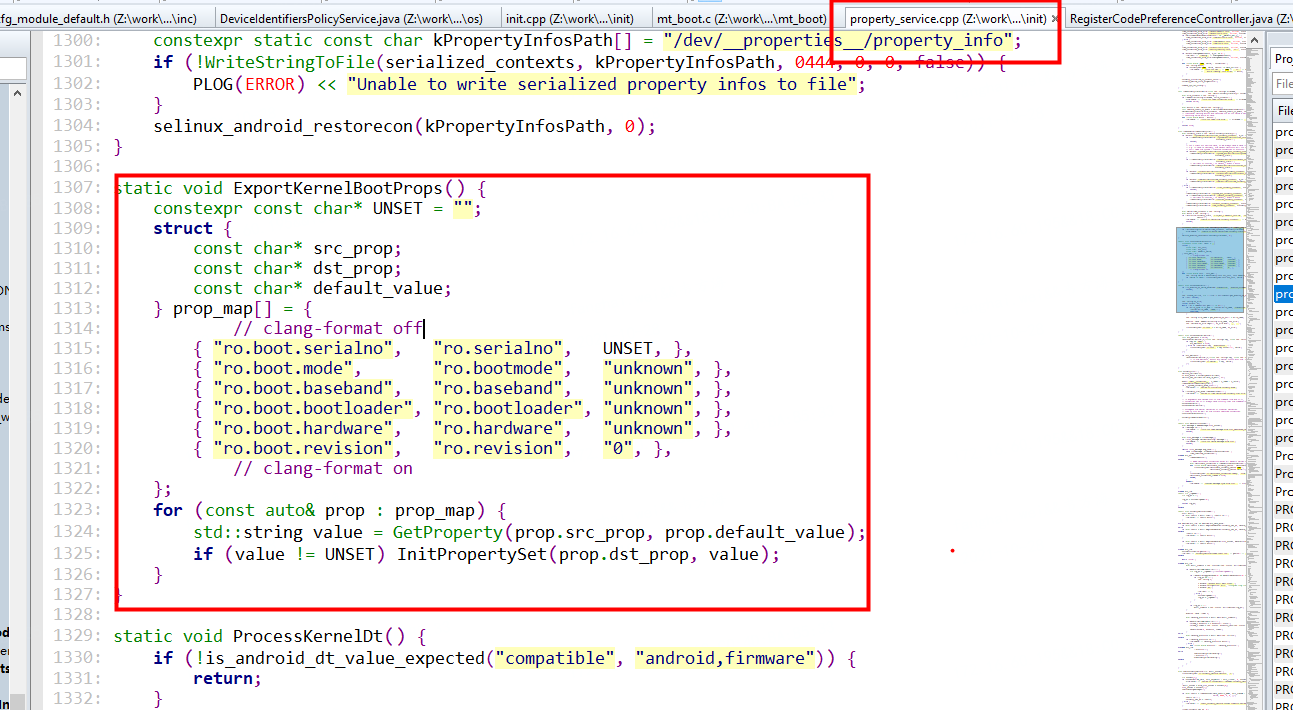The image size is (1293, 710).
Task: Select the property_service.cpp tab
Action: point(947,18)
